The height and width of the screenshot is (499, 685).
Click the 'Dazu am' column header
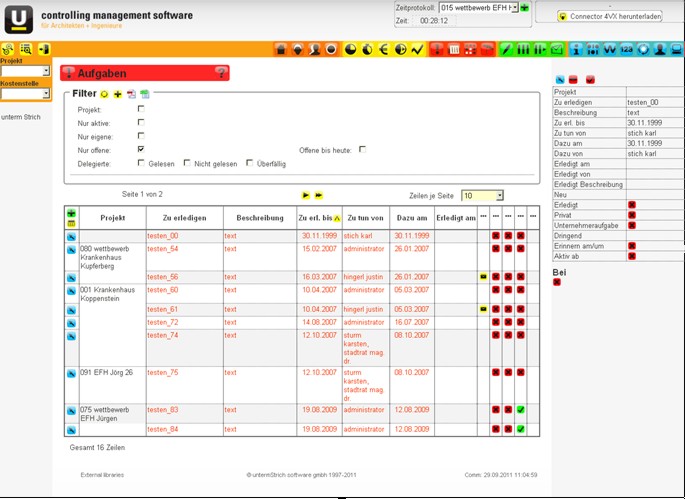pos(412,218)
